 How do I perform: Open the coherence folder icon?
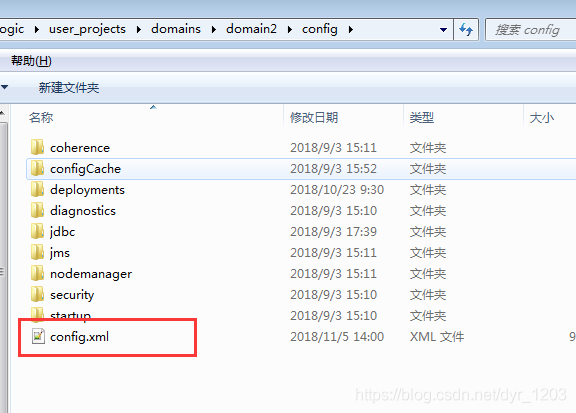click(x=37, y=147)
